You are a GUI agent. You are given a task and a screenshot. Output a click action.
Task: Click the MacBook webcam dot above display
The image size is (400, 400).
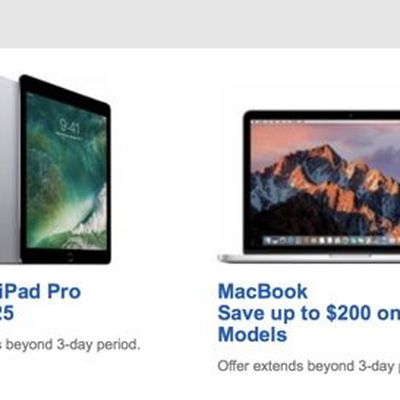click(350, 115)
